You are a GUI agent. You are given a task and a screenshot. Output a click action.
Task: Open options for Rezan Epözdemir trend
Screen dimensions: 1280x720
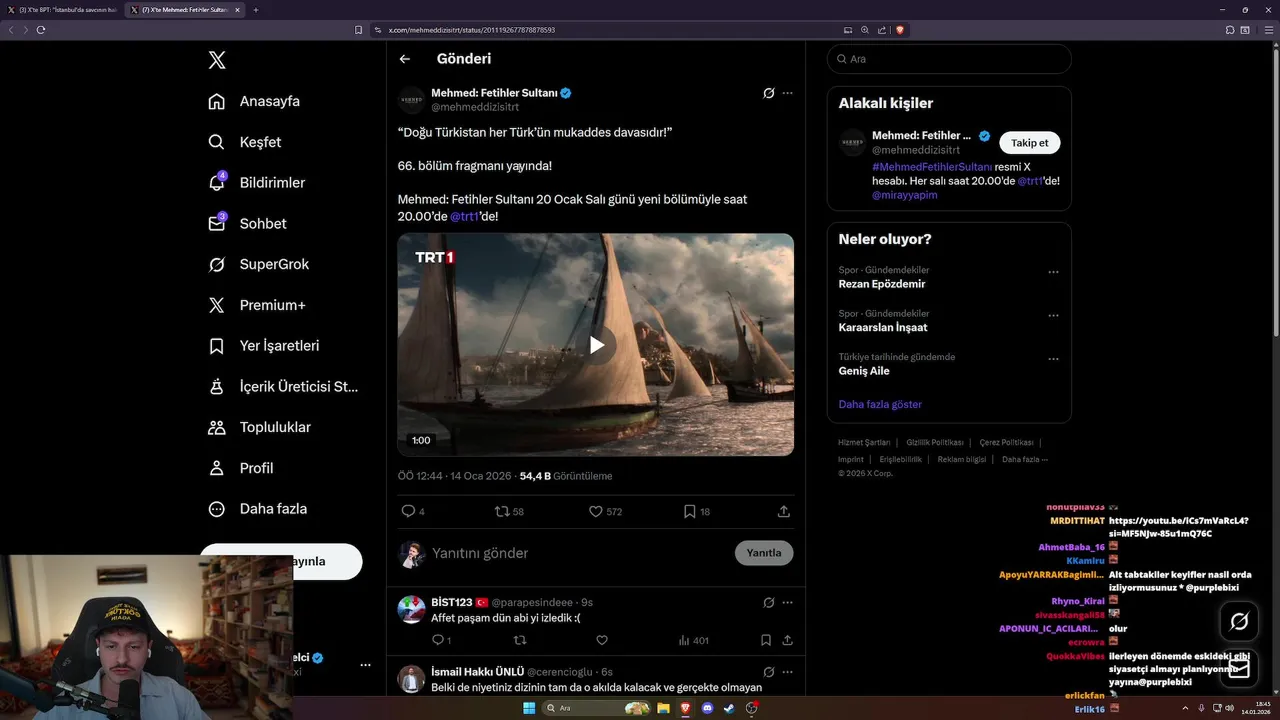point(1053,272)
